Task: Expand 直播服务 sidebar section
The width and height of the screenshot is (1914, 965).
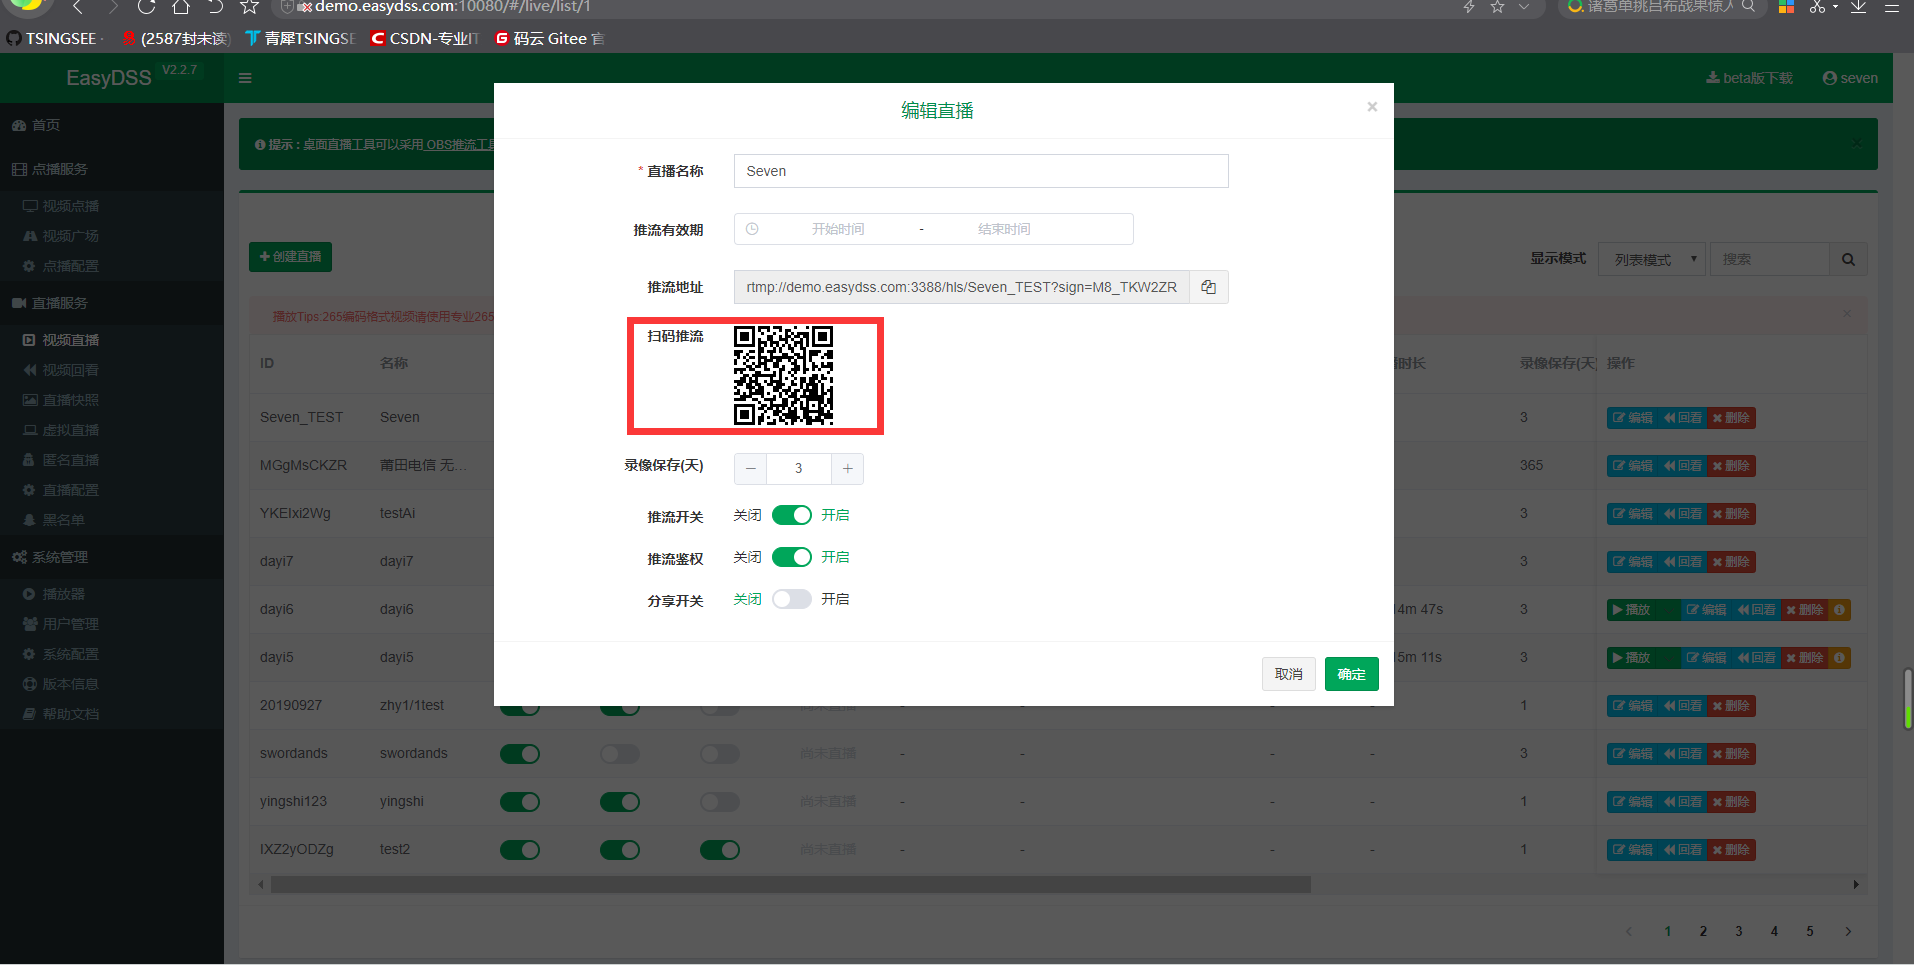Action: point(50,303)
